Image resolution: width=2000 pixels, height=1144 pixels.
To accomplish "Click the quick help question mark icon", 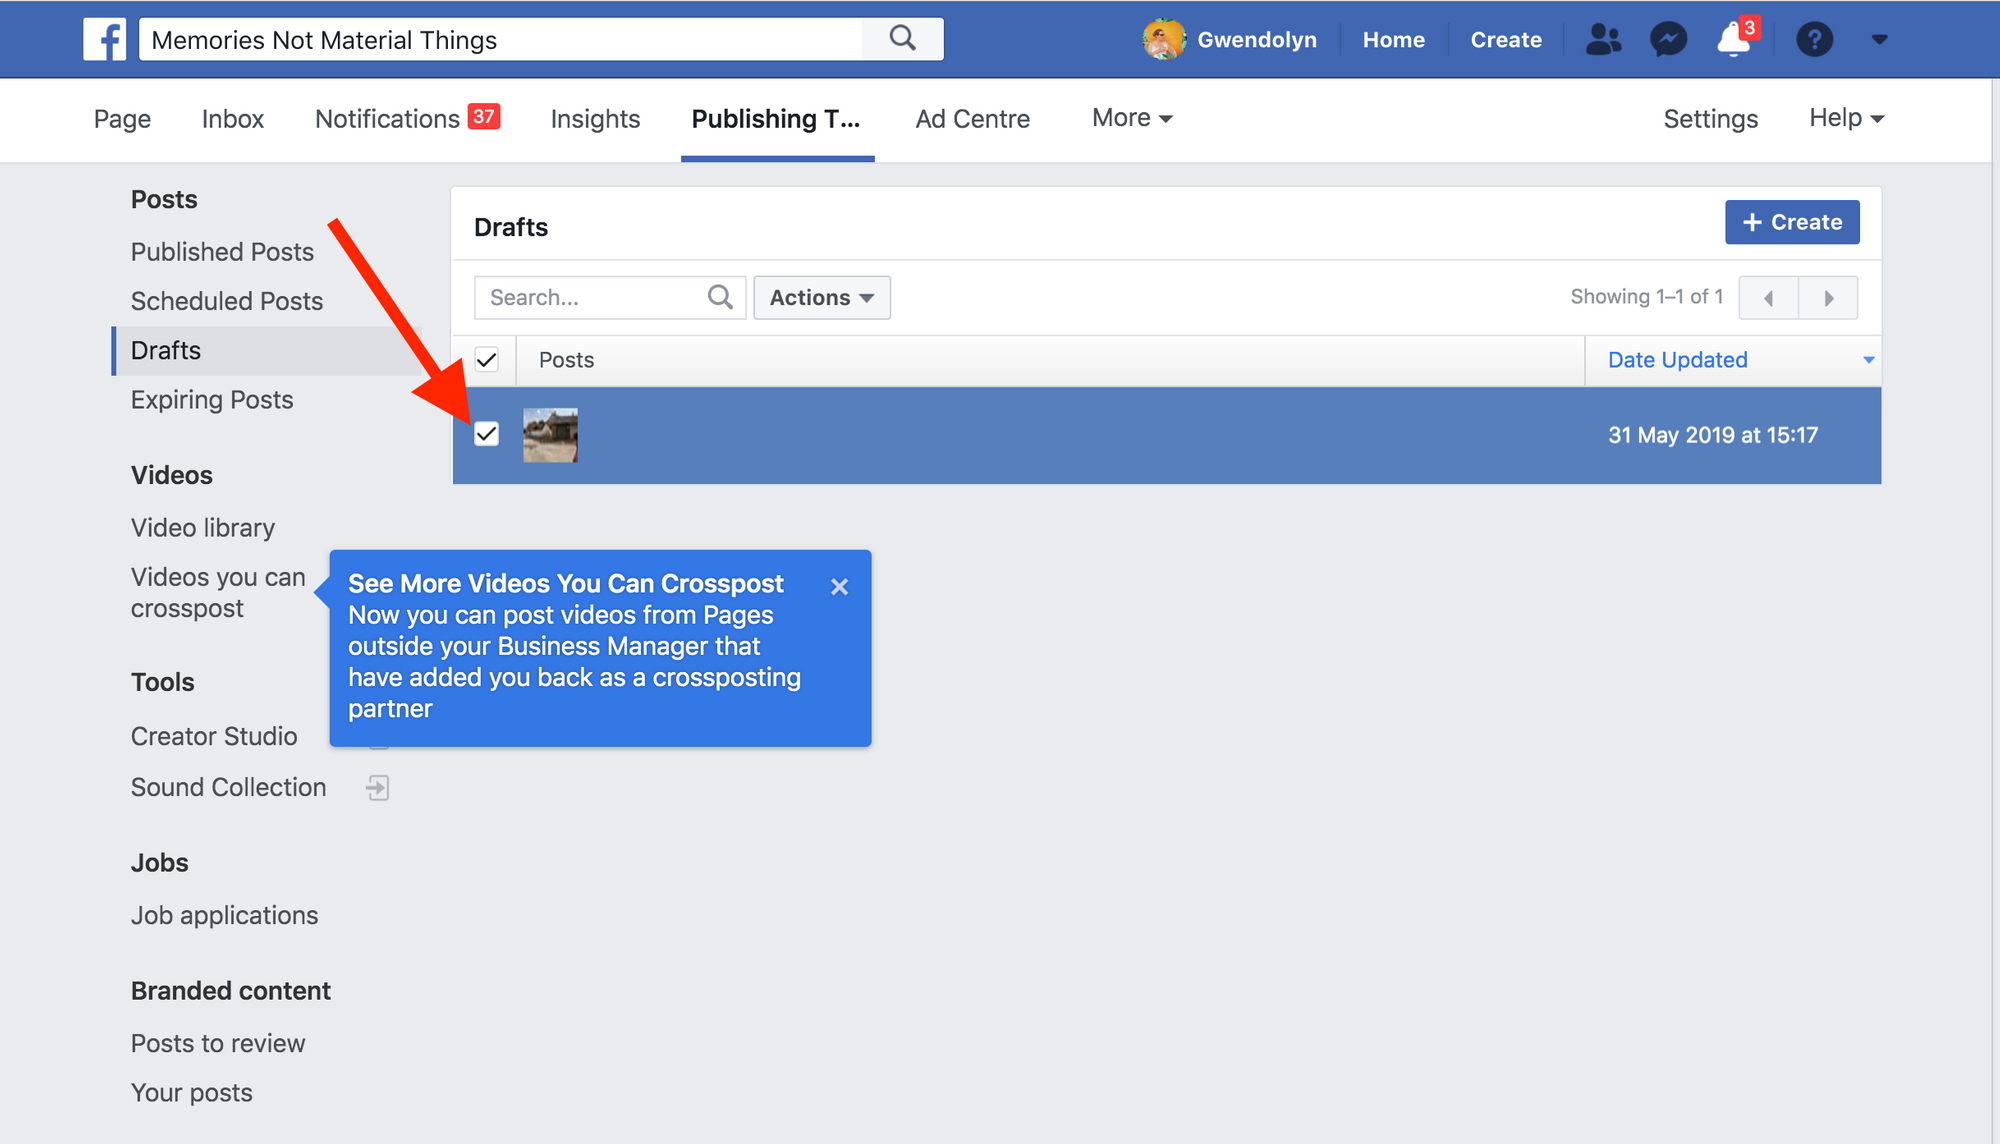I will click(1814, 40).
